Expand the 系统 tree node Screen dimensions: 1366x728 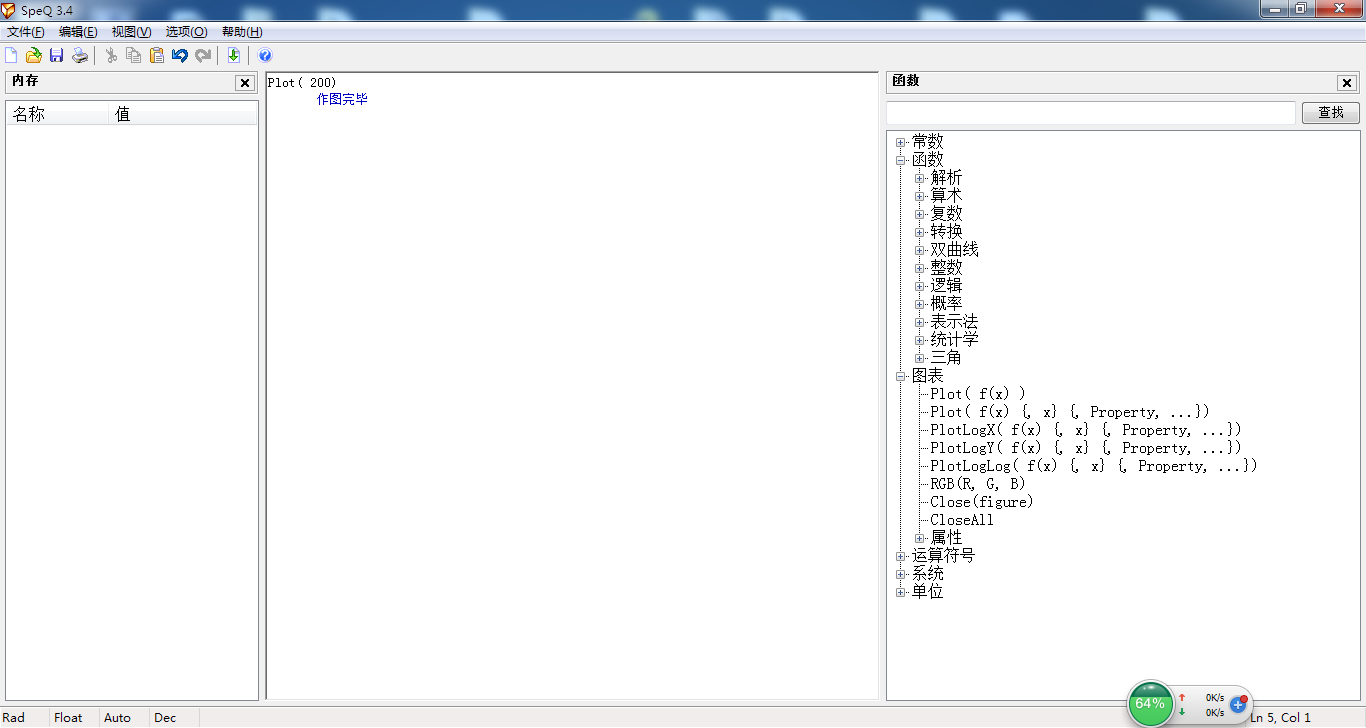[x=902, y=574]
